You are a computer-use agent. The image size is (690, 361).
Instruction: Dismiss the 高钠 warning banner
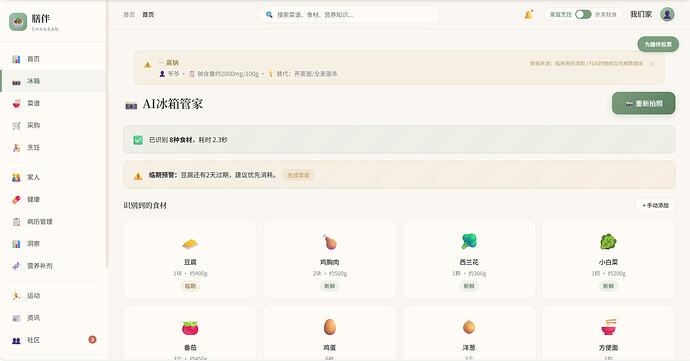click(x=652, y=64)
